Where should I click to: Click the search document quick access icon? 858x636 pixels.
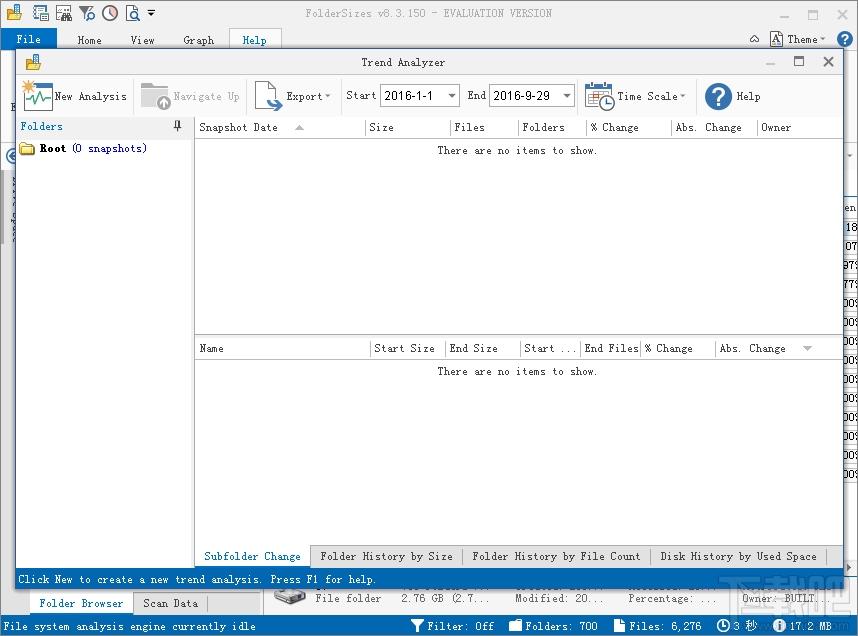point(132,13)
